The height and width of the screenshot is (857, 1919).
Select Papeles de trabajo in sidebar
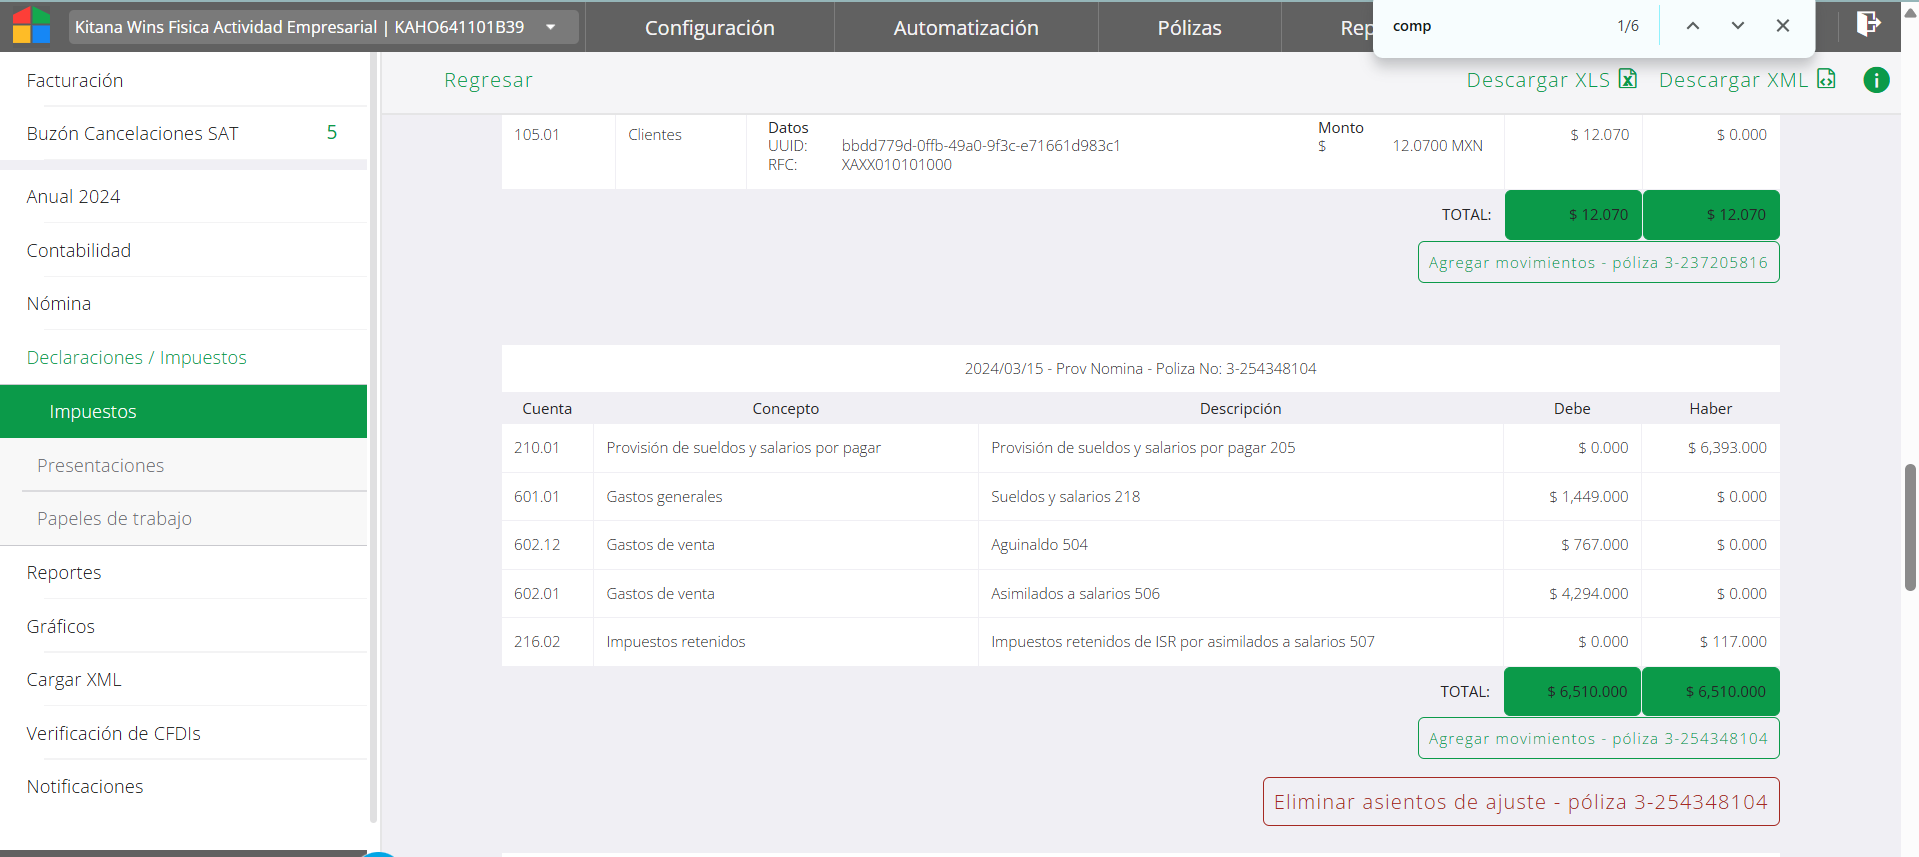coord(114,518)
